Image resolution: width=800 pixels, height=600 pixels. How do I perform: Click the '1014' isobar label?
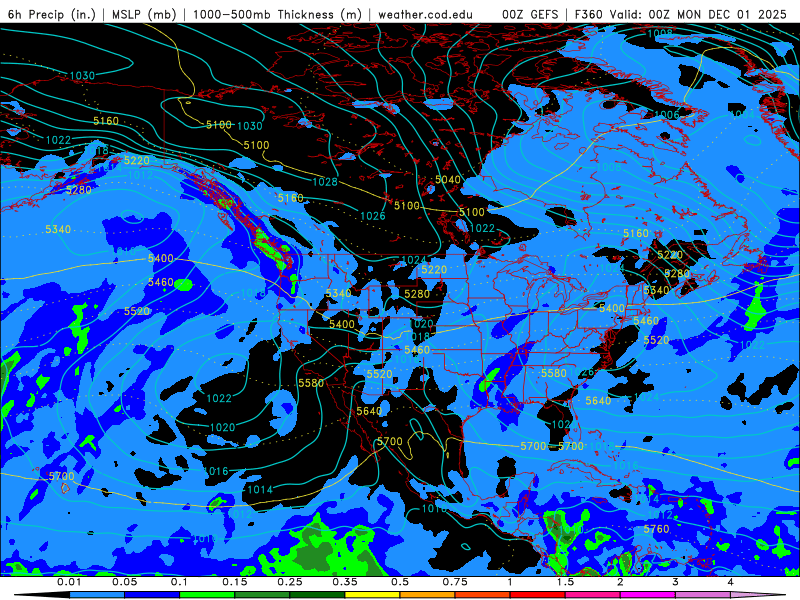(x=260, y=490)
